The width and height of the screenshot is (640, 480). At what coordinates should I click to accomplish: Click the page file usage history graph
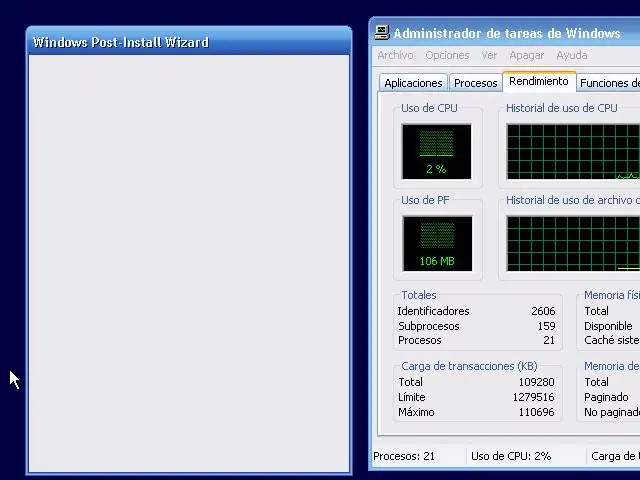click(573, 244)
